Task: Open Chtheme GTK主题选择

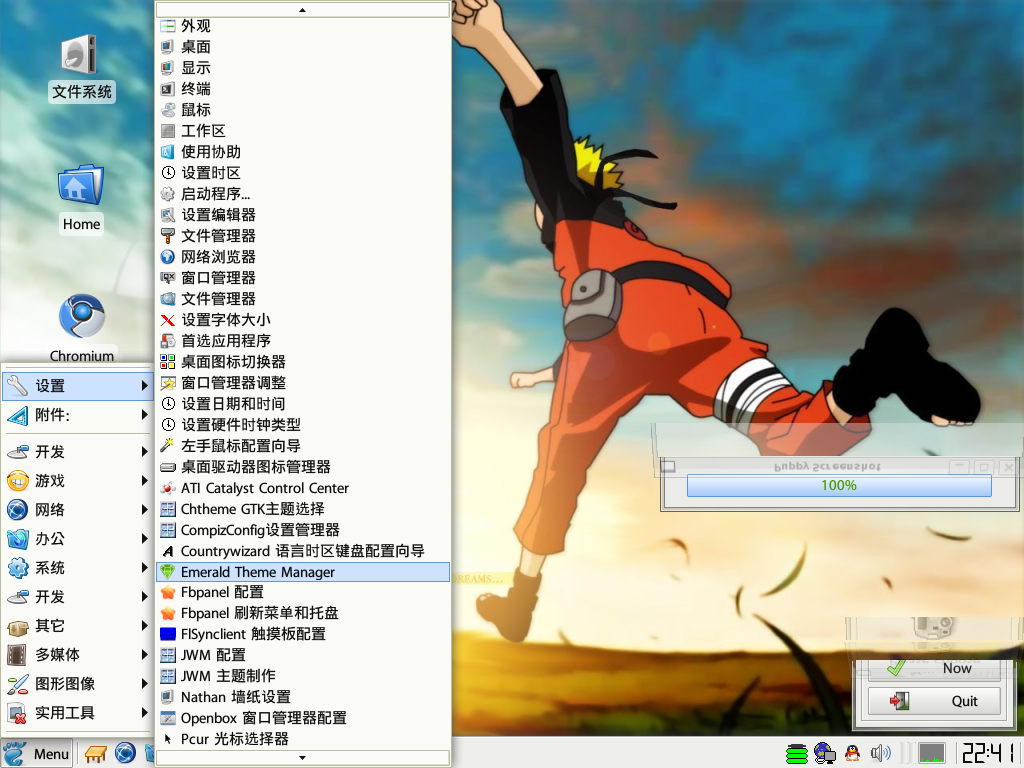Action: (x=303, y=509)
